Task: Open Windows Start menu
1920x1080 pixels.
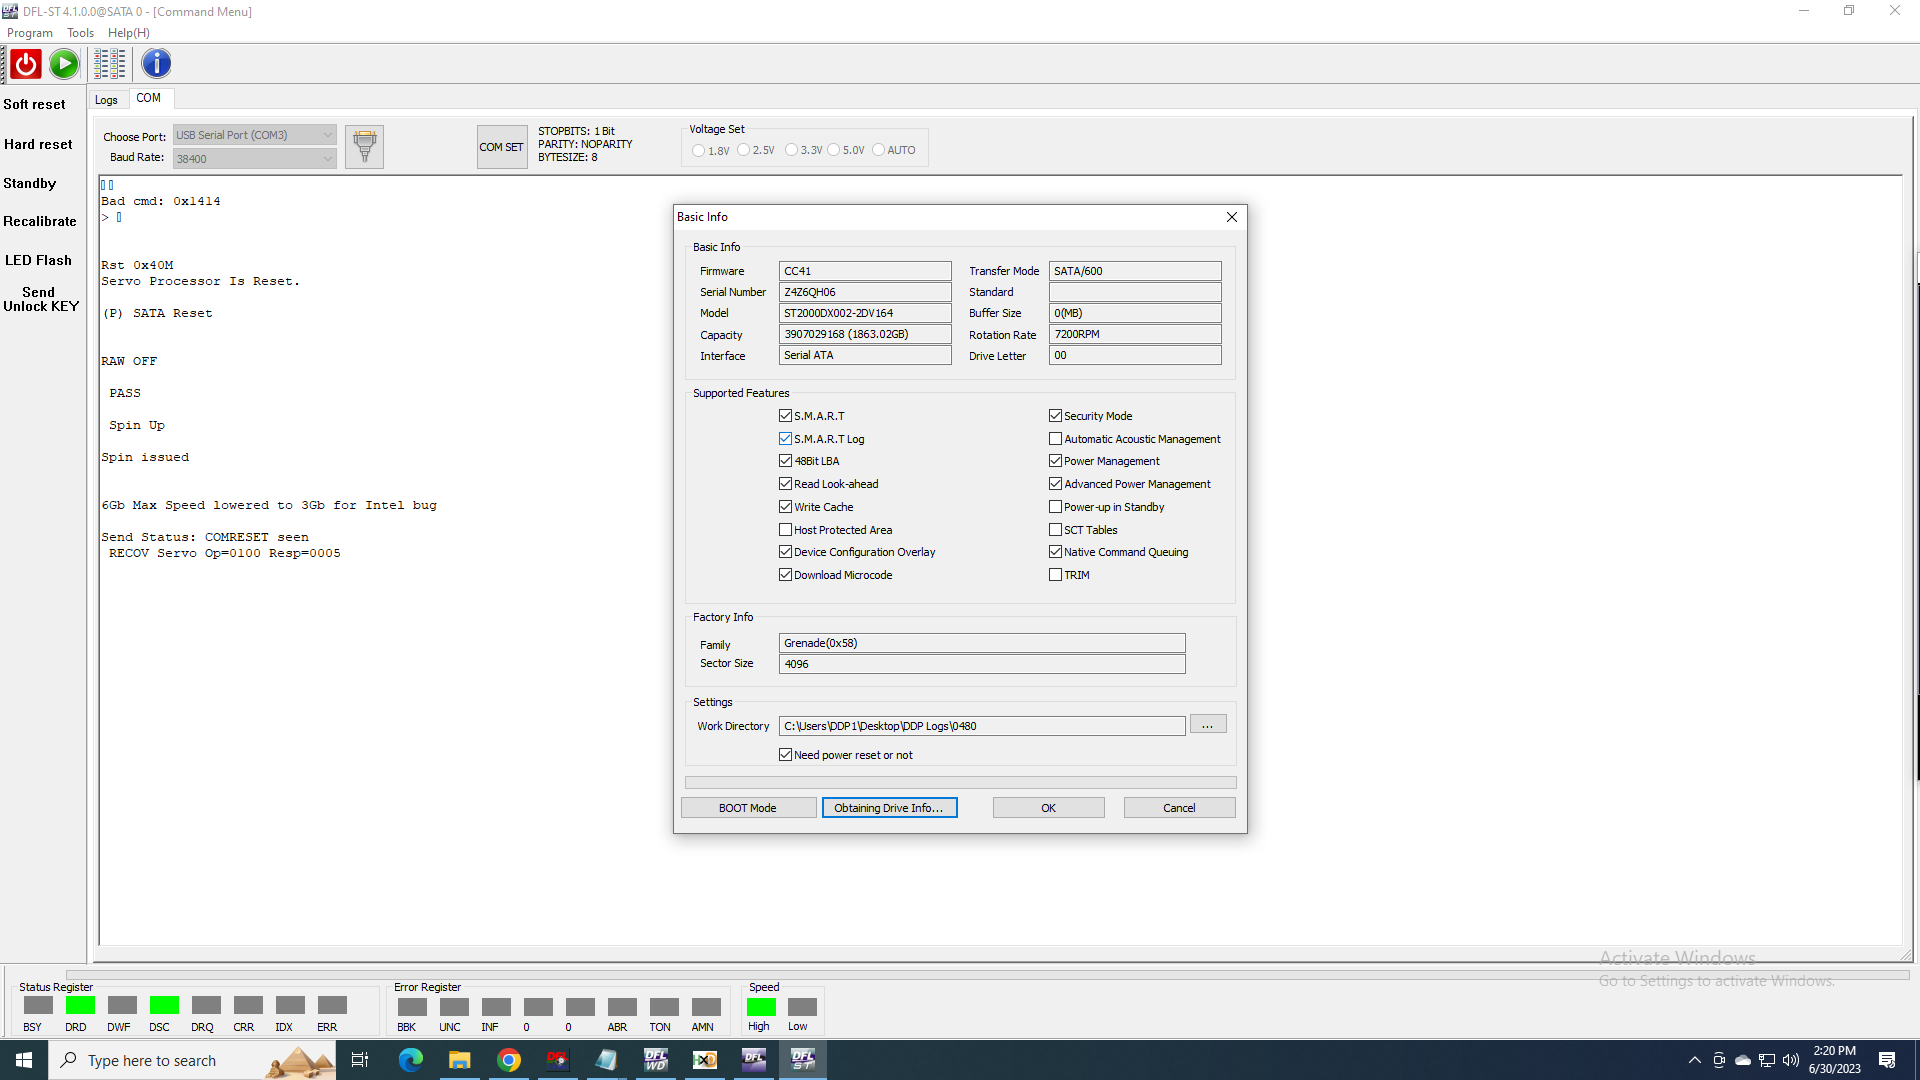Action: [24, 1060]
